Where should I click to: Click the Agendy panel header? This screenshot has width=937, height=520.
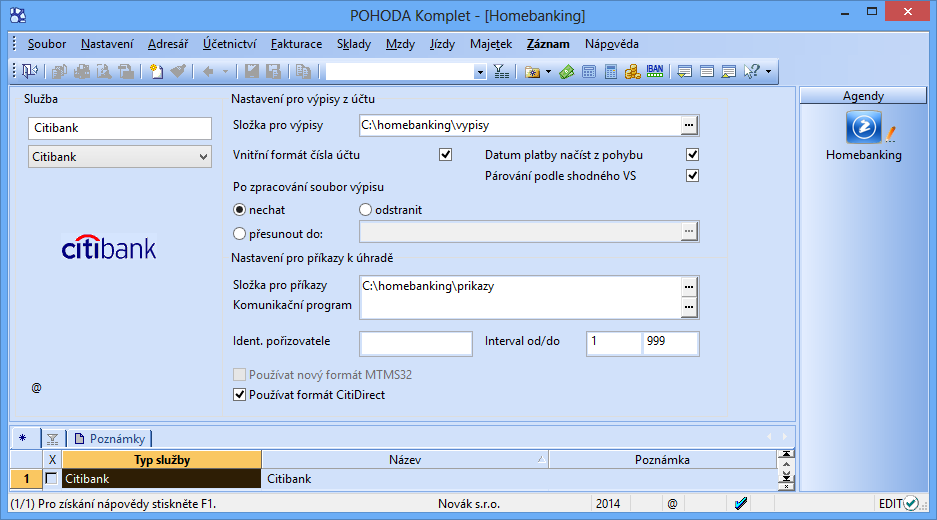(863, 96)
